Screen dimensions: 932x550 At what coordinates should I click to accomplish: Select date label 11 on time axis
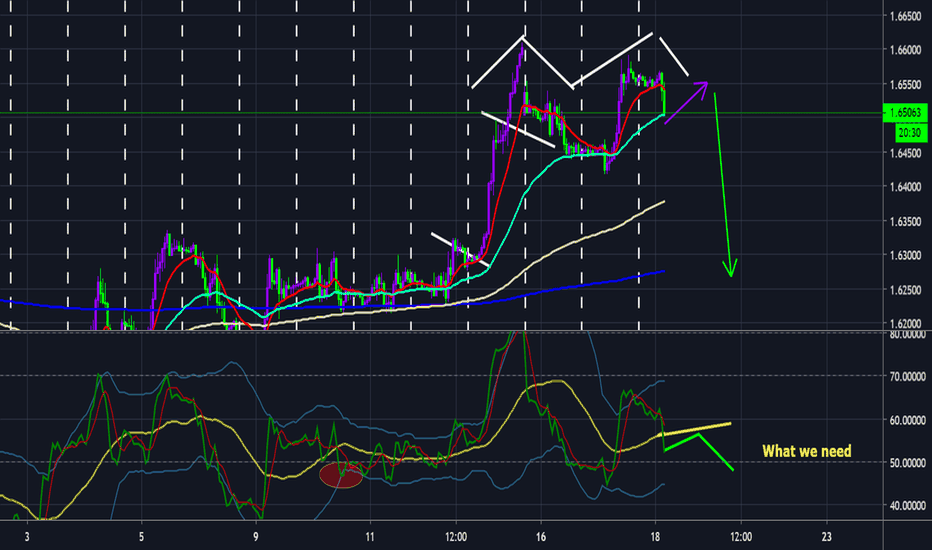pyautogui.click(x=370, y=537)
